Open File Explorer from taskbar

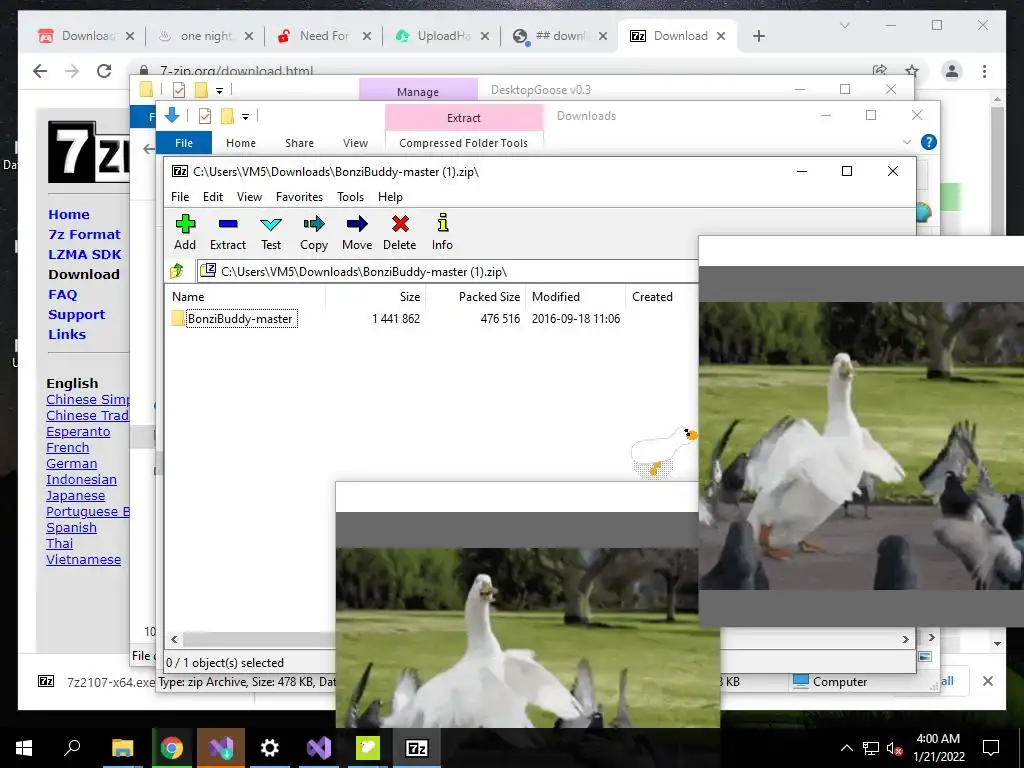tap(122, 748)
